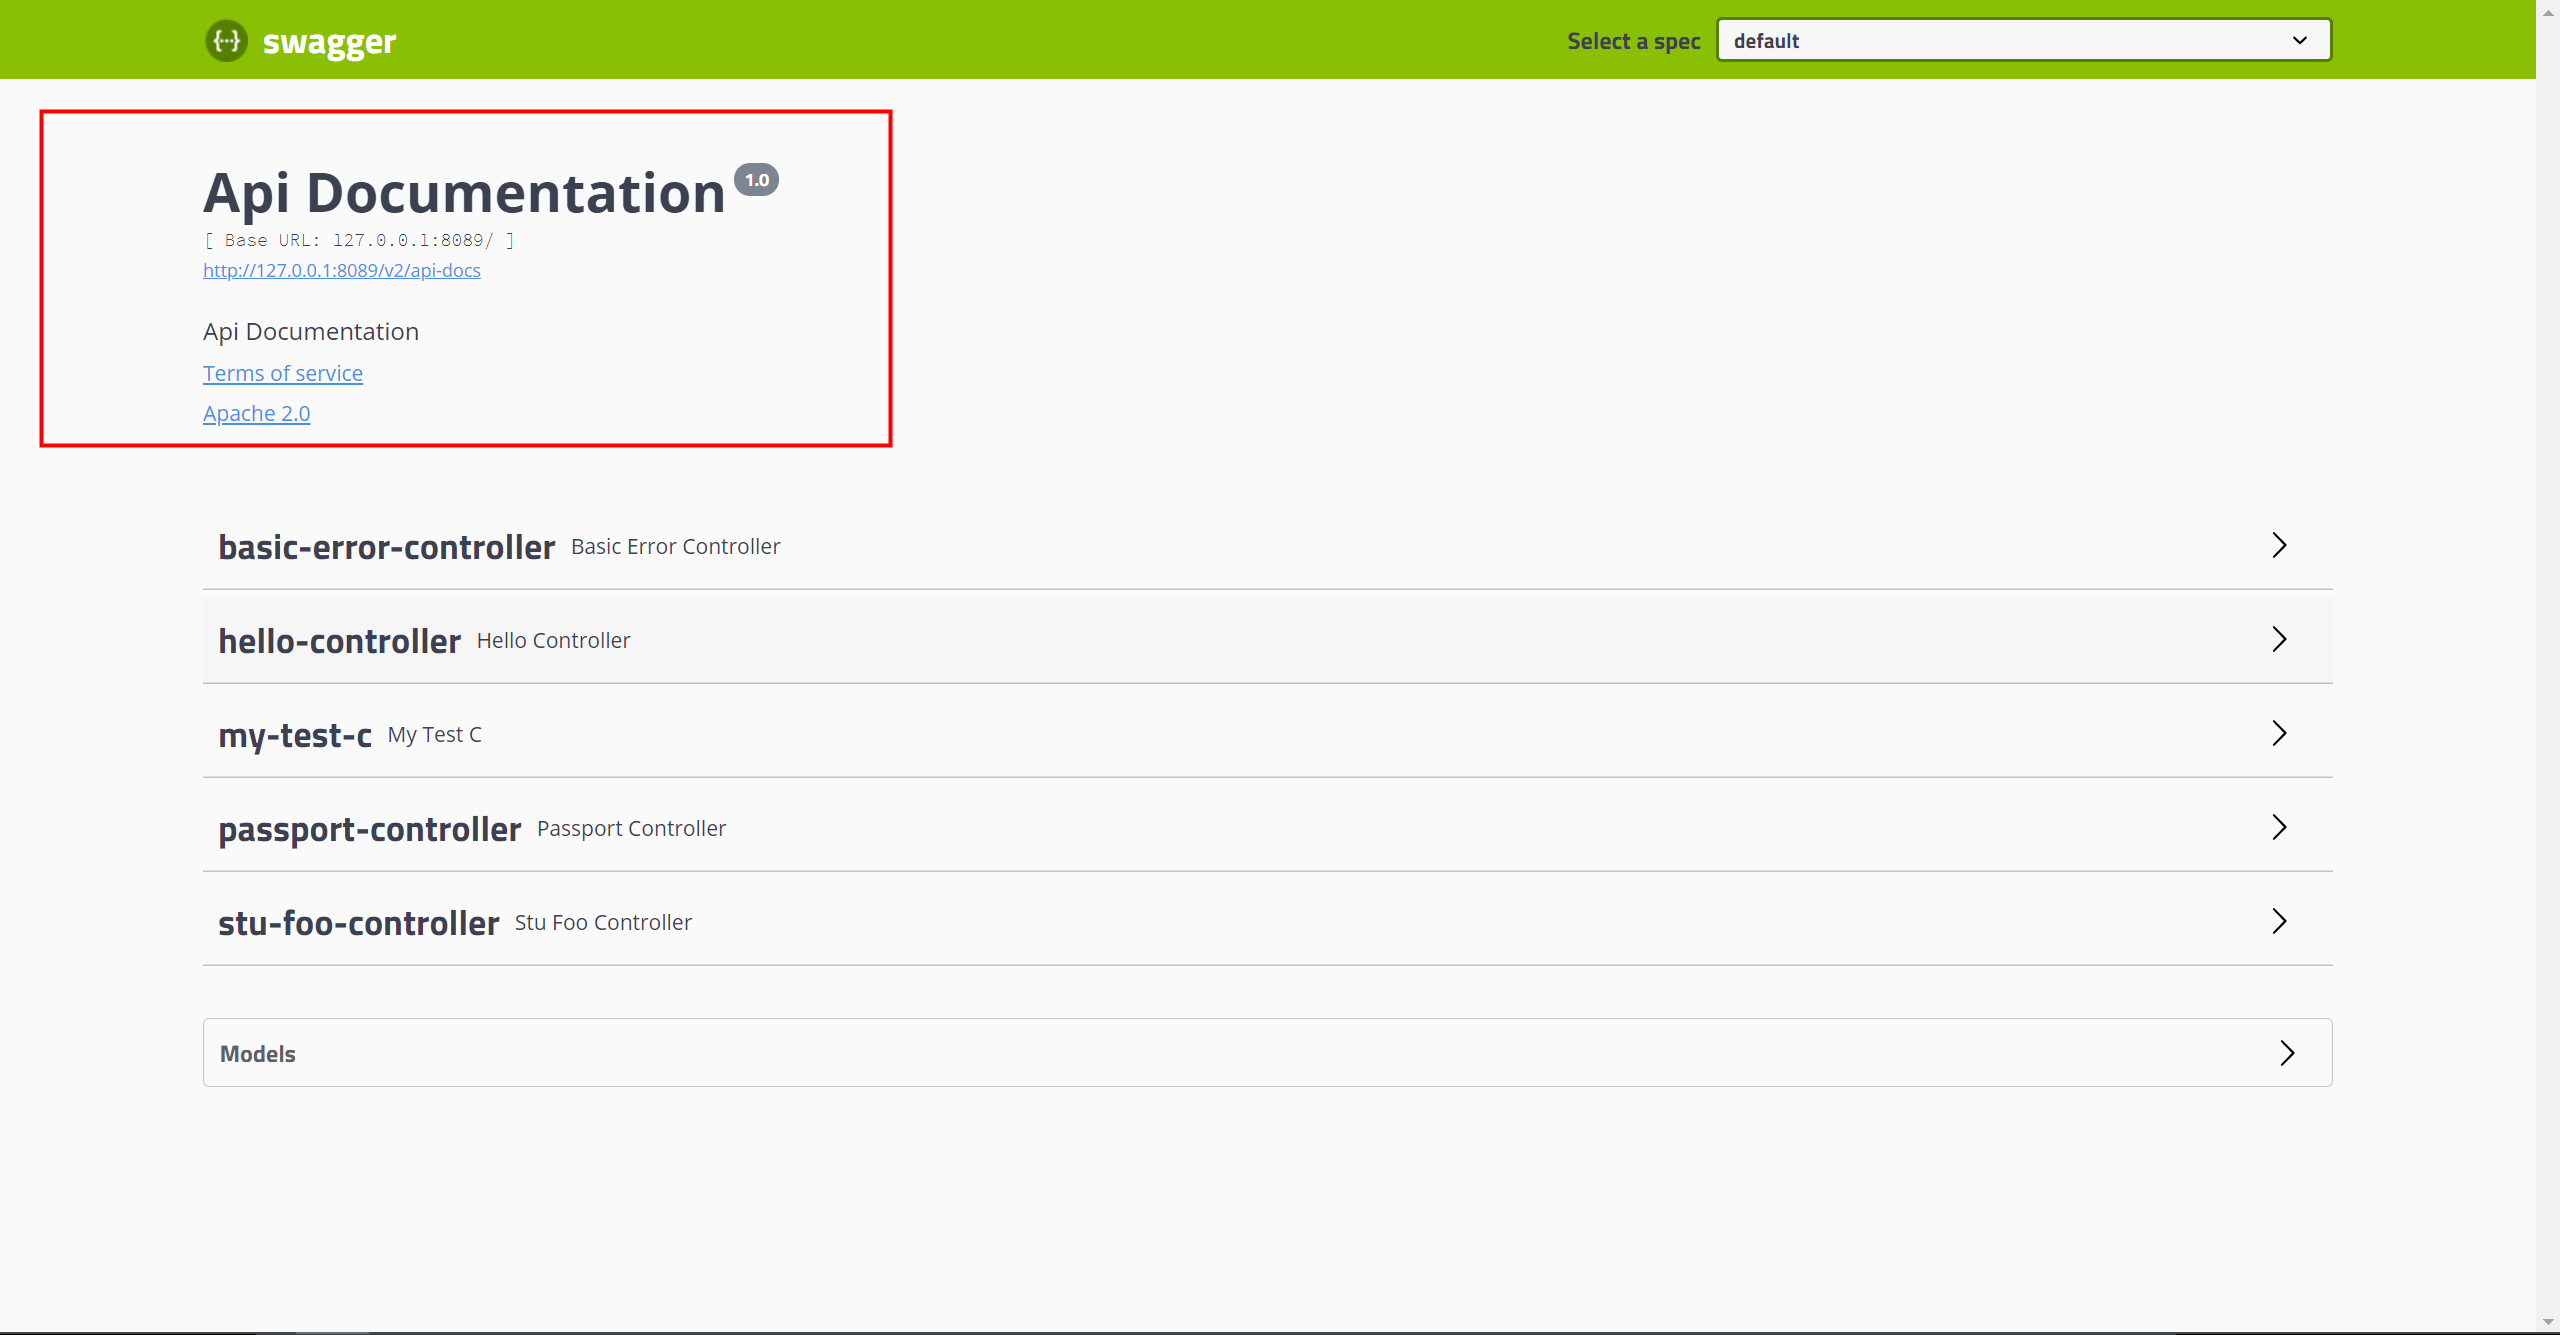Screen dimensions: 2560x1335
Task: Expand basic-error-controller via its chevron
Action: coord(2279,546)
